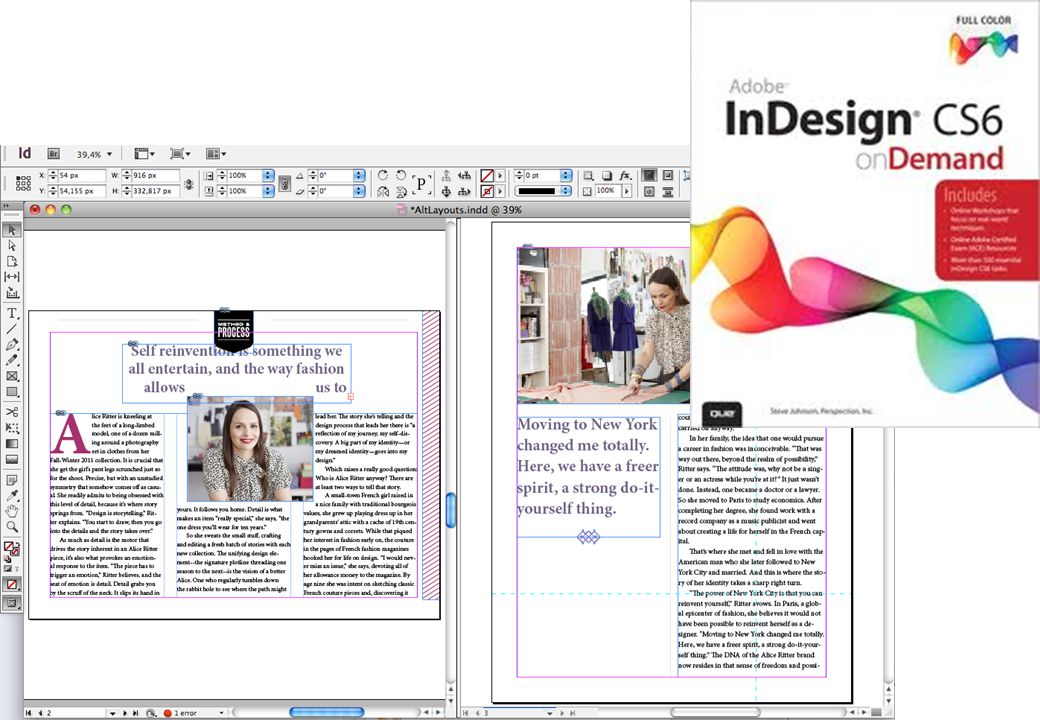Select the Line tool
The height and width of the screenshot is (720, 1040).
tap(12, 329)
